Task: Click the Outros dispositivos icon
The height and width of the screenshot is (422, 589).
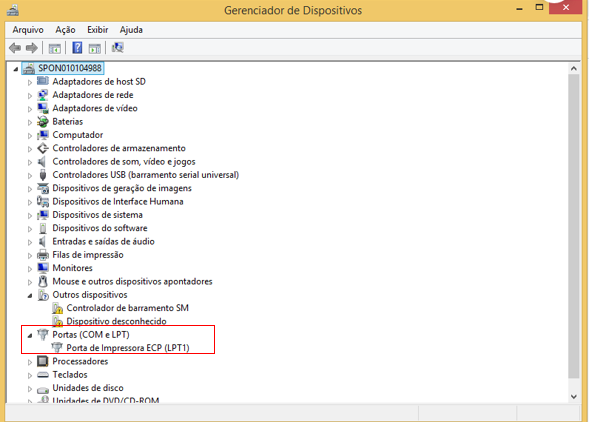Action: (43, 295)
